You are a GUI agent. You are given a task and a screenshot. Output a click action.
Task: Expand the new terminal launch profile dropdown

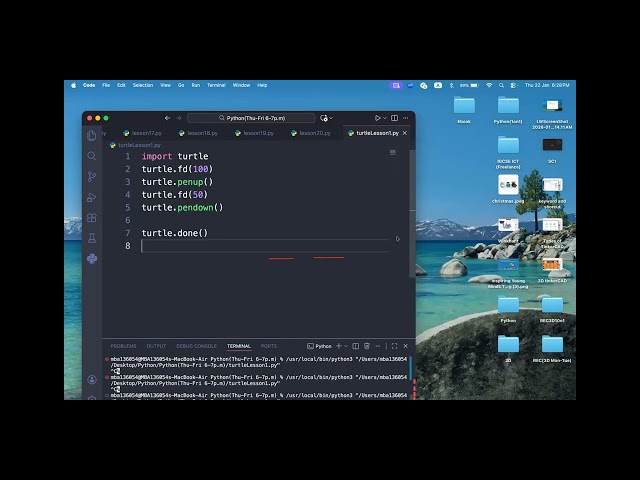(346, 346)
